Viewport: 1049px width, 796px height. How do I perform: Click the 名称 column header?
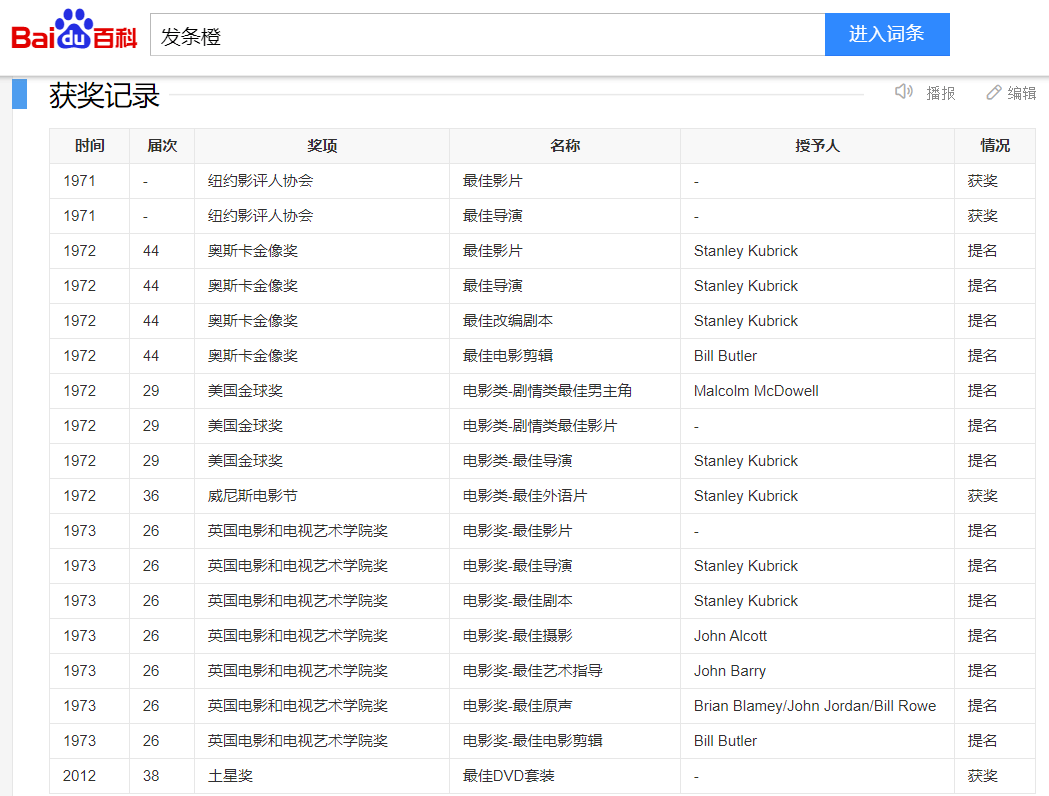pyautogui.click(x=565, y=146)
